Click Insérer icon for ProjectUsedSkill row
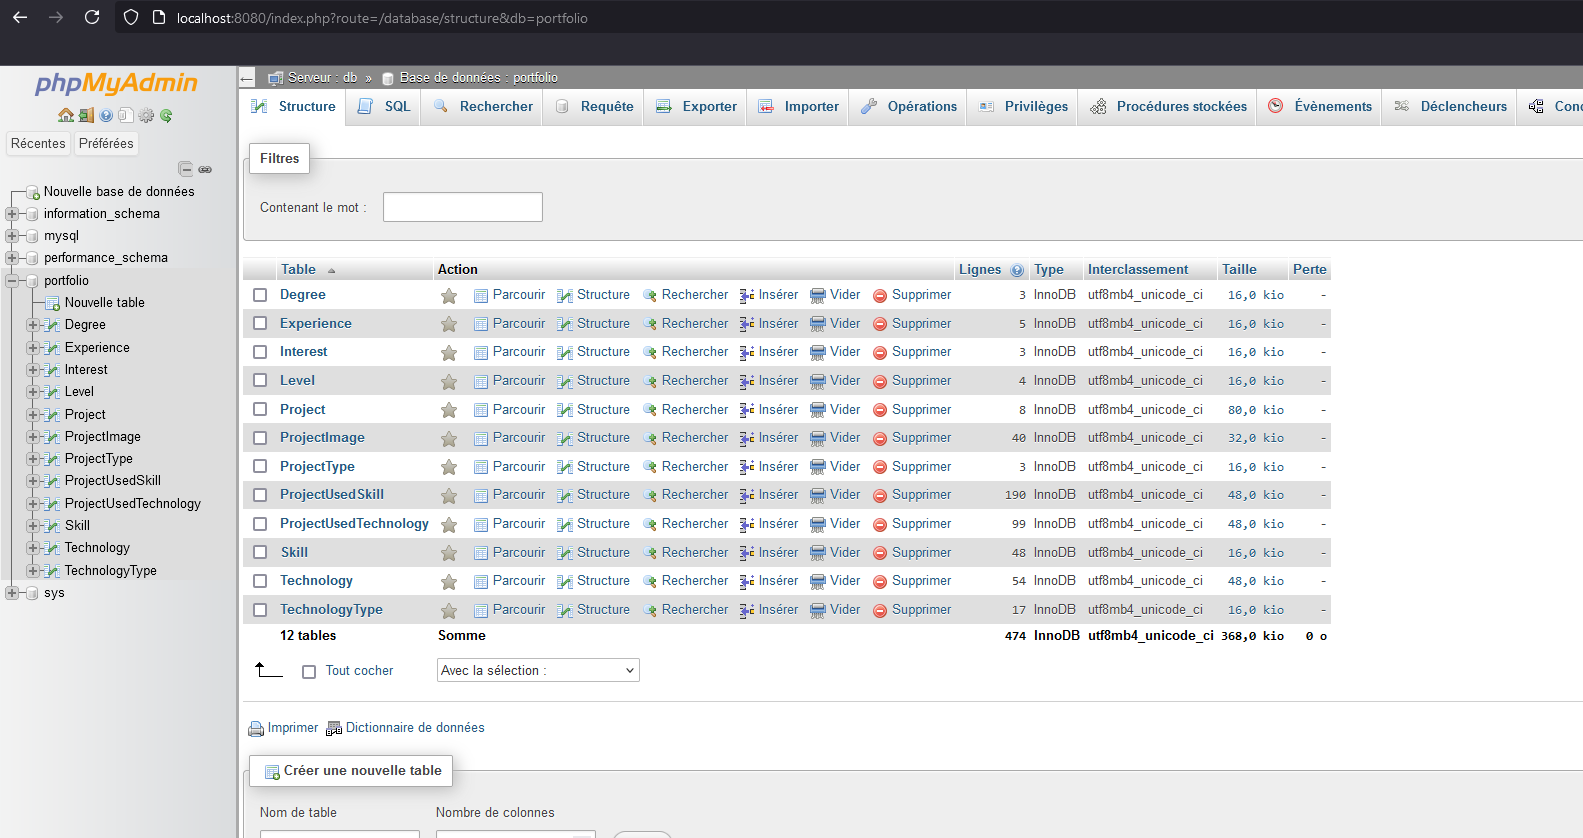 tap(747, 495)
